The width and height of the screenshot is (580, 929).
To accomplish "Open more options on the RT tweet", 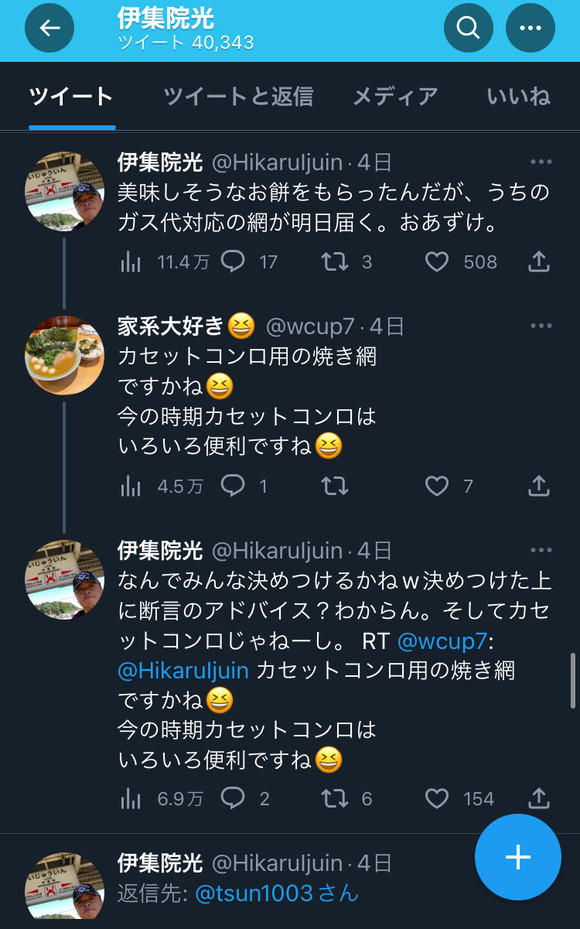I will (541, 549).
